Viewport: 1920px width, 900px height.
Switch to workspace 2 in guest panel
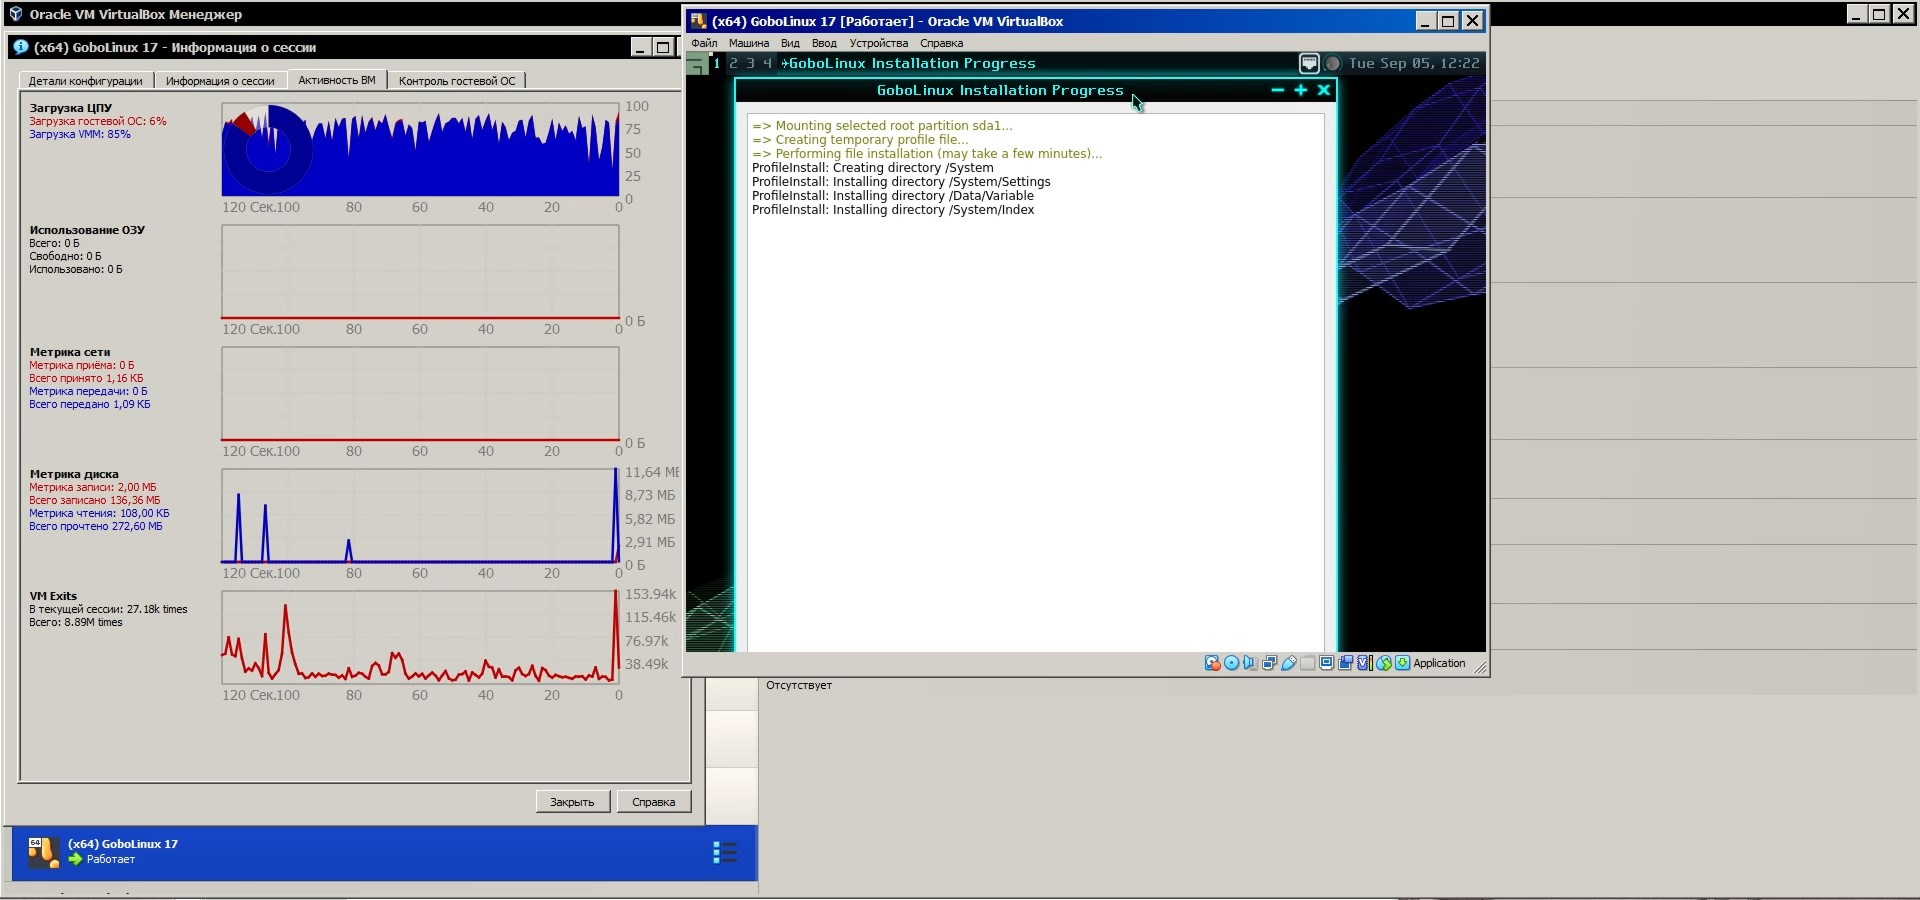[x=733, y=63]
